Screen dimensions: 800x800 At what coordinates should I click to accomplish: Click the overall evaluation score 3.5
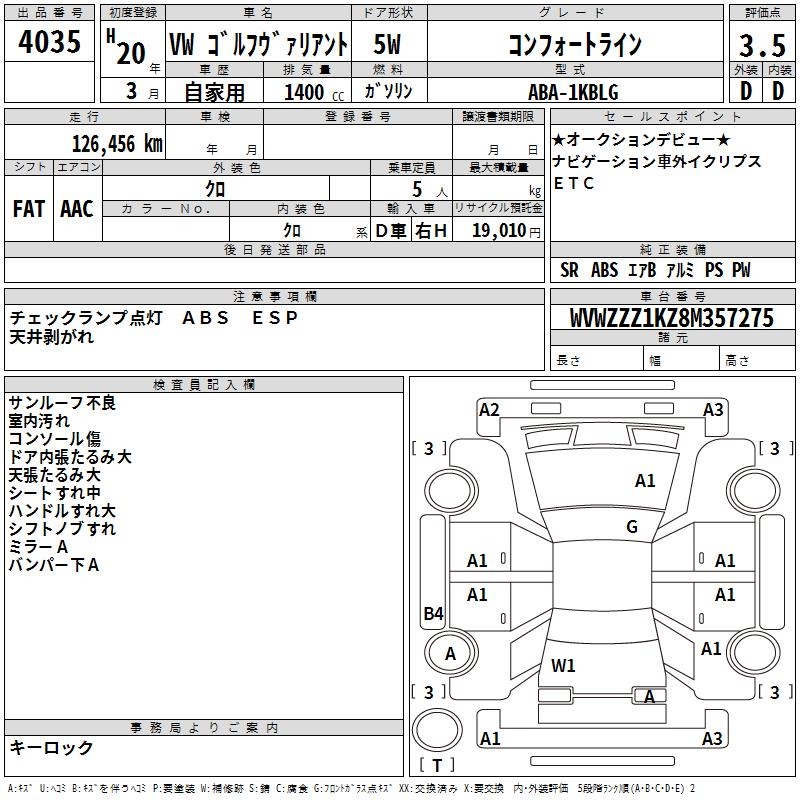pyautogui.click(x=762, y=45)
